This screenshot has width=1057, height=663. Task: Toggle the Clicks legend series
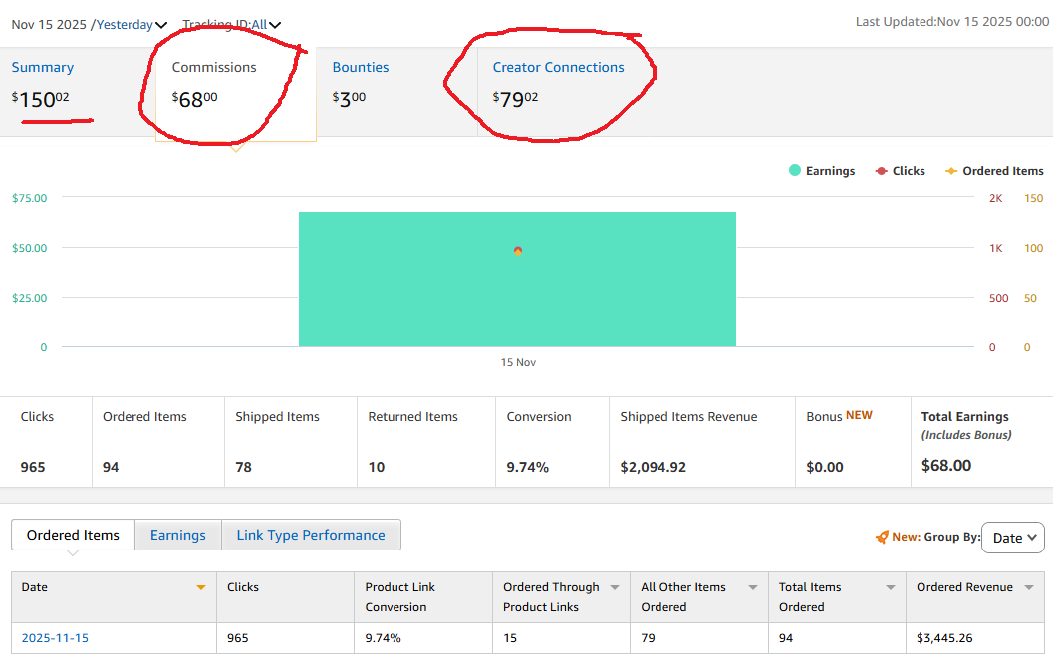(900, 171)
